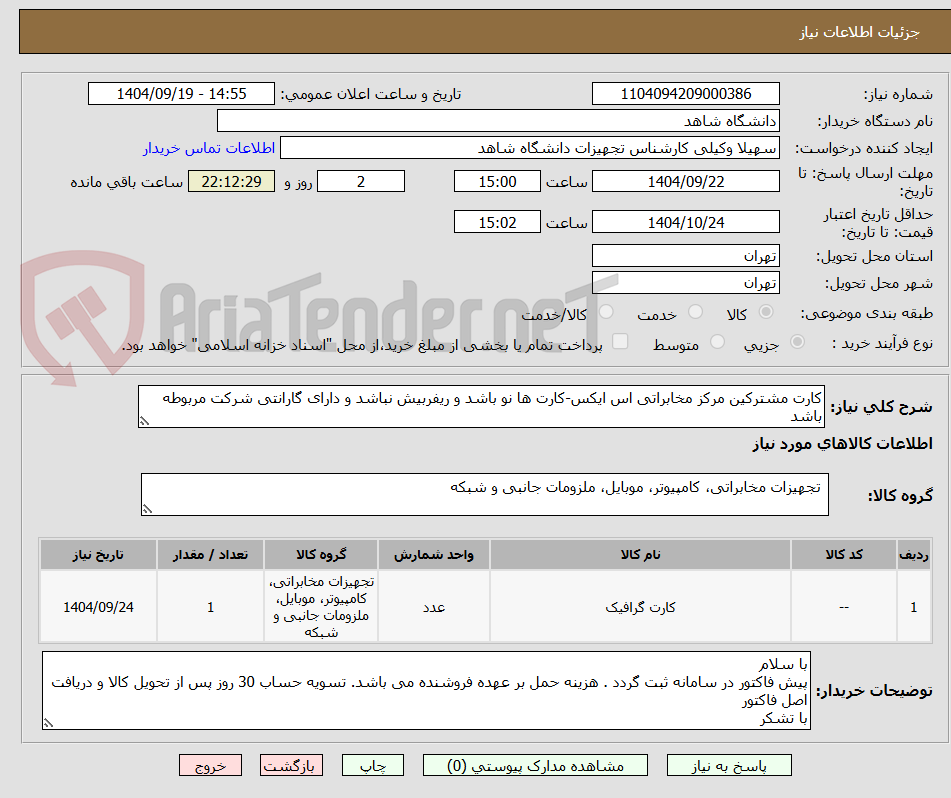Select the کالا radio button

coord(766,312)
